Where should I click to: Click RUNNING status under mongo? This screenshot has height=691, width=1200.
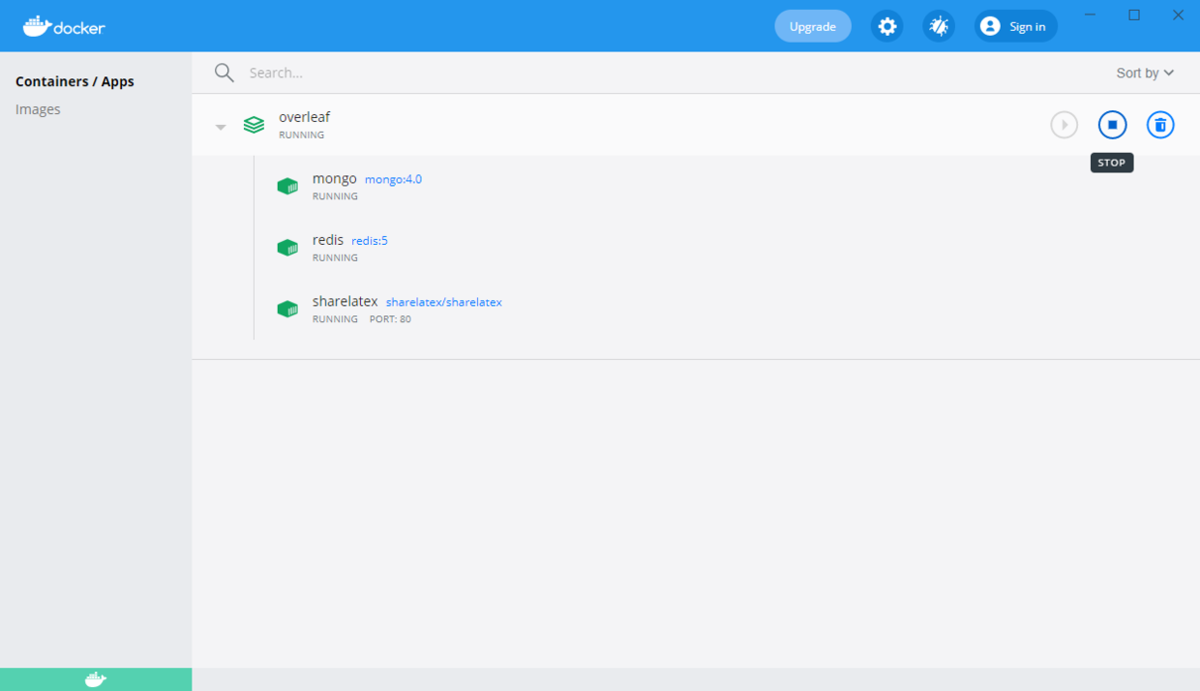(335, 197)
